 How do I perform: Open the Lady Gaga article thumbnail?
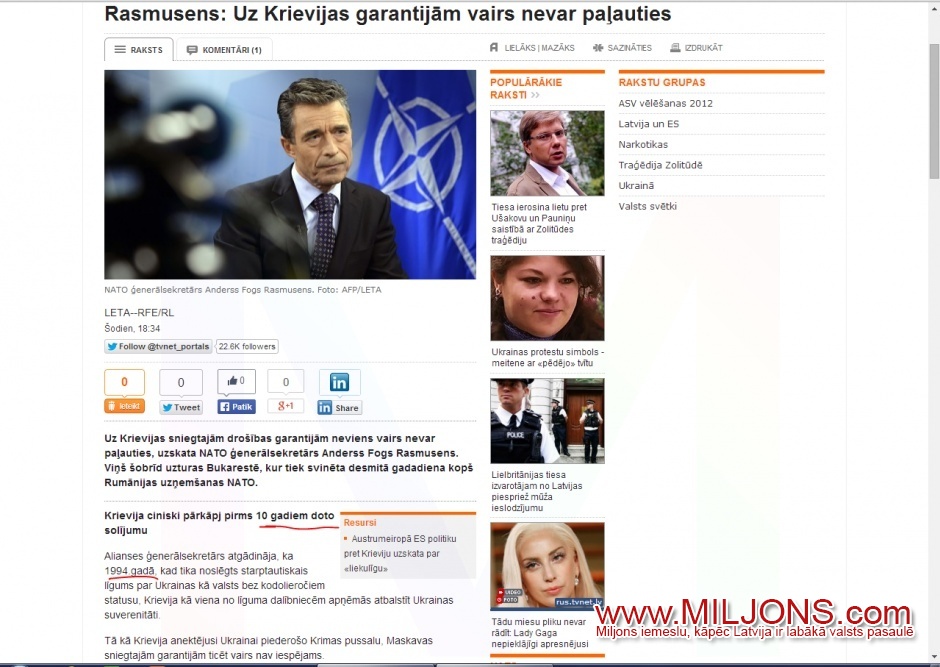pos(547,565)
